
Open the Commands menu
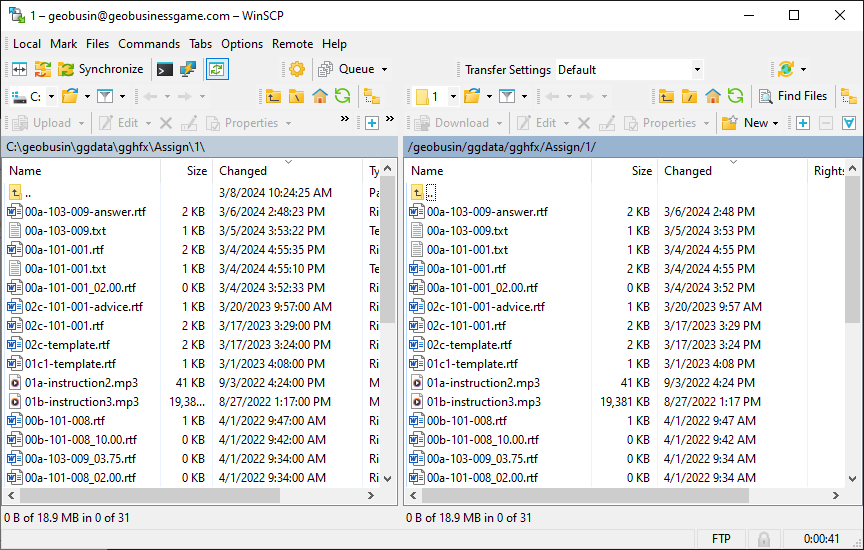pos(148,43)
